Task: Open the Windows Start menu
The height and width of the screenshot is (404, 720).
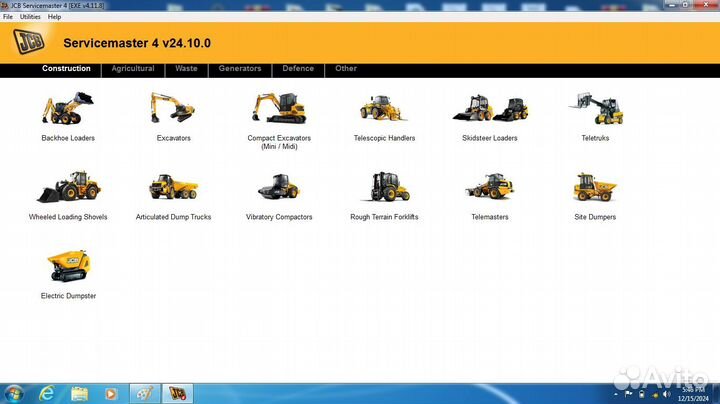Action: 13,394
